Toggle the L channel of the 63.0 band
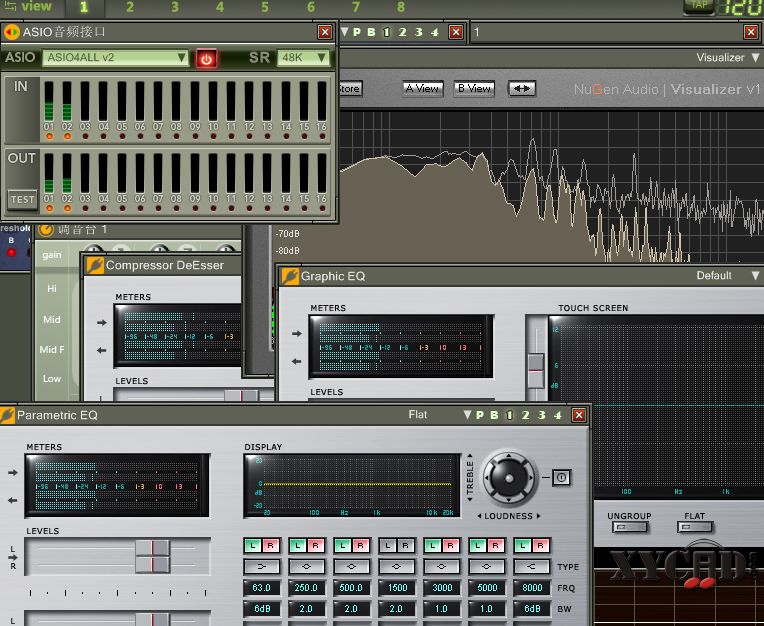 [252, 546]
